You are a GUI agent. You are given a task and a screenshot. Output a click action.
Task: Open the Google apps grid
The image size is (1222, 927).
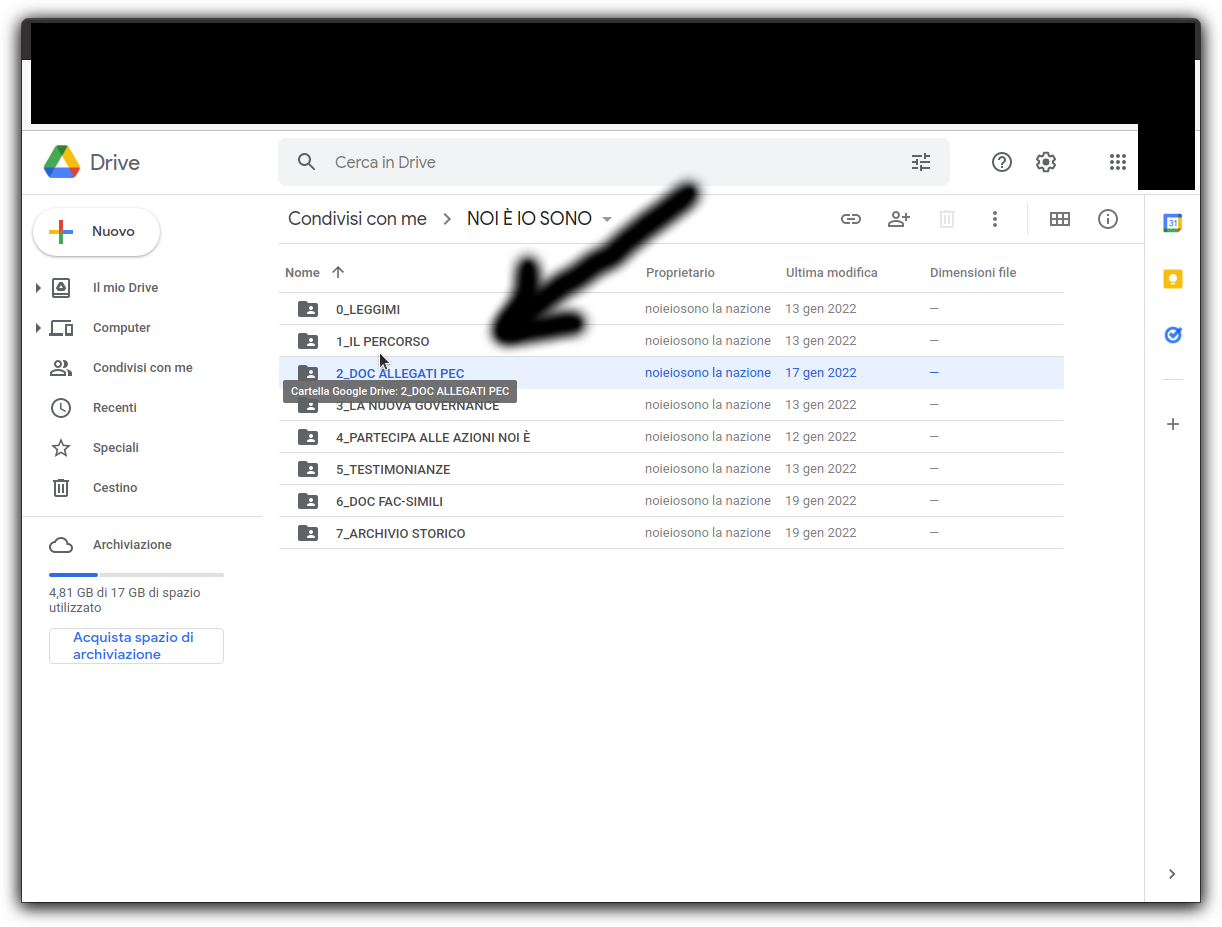pos(1117,162)
